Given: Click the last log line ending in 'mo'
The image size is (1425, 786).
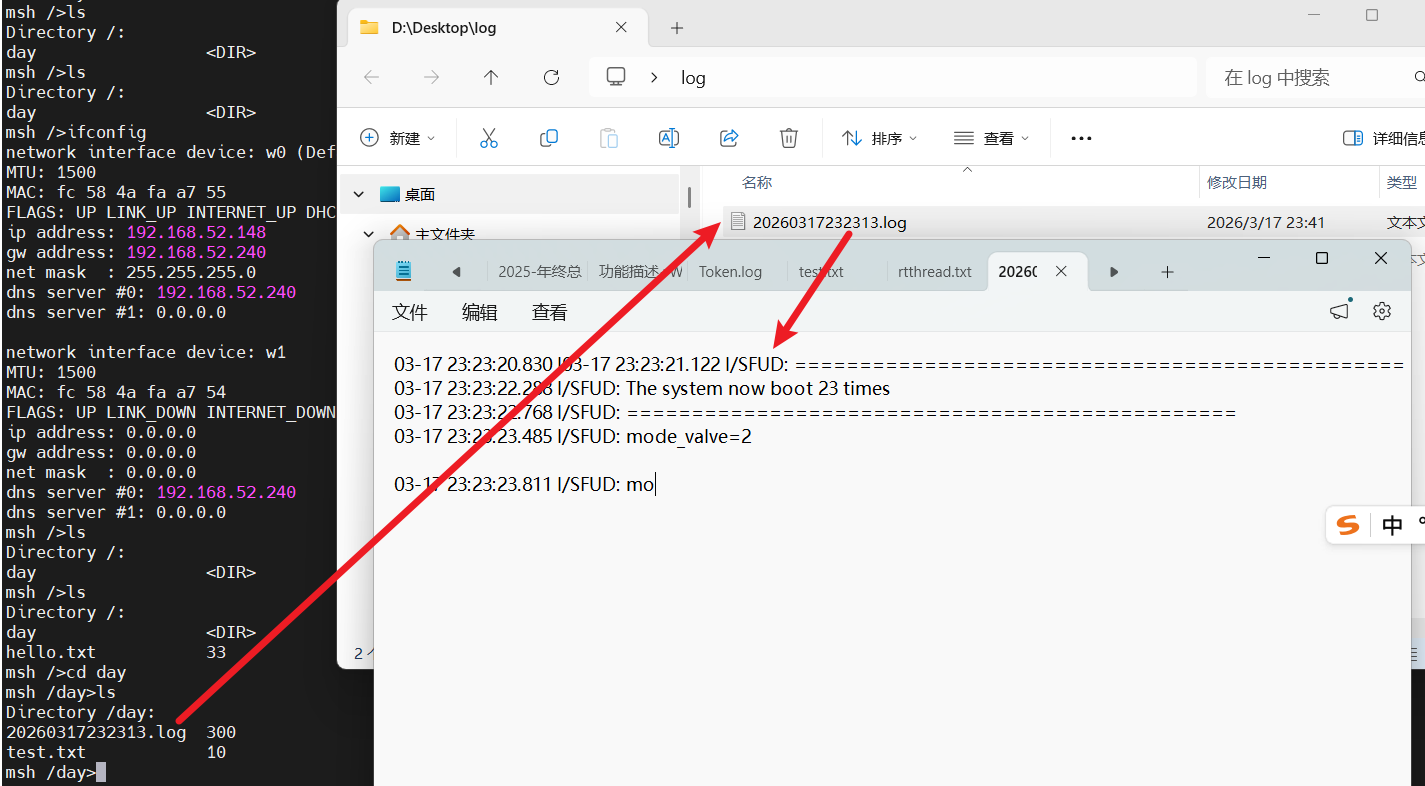Looking at the screenshot, I should (524, 484).
